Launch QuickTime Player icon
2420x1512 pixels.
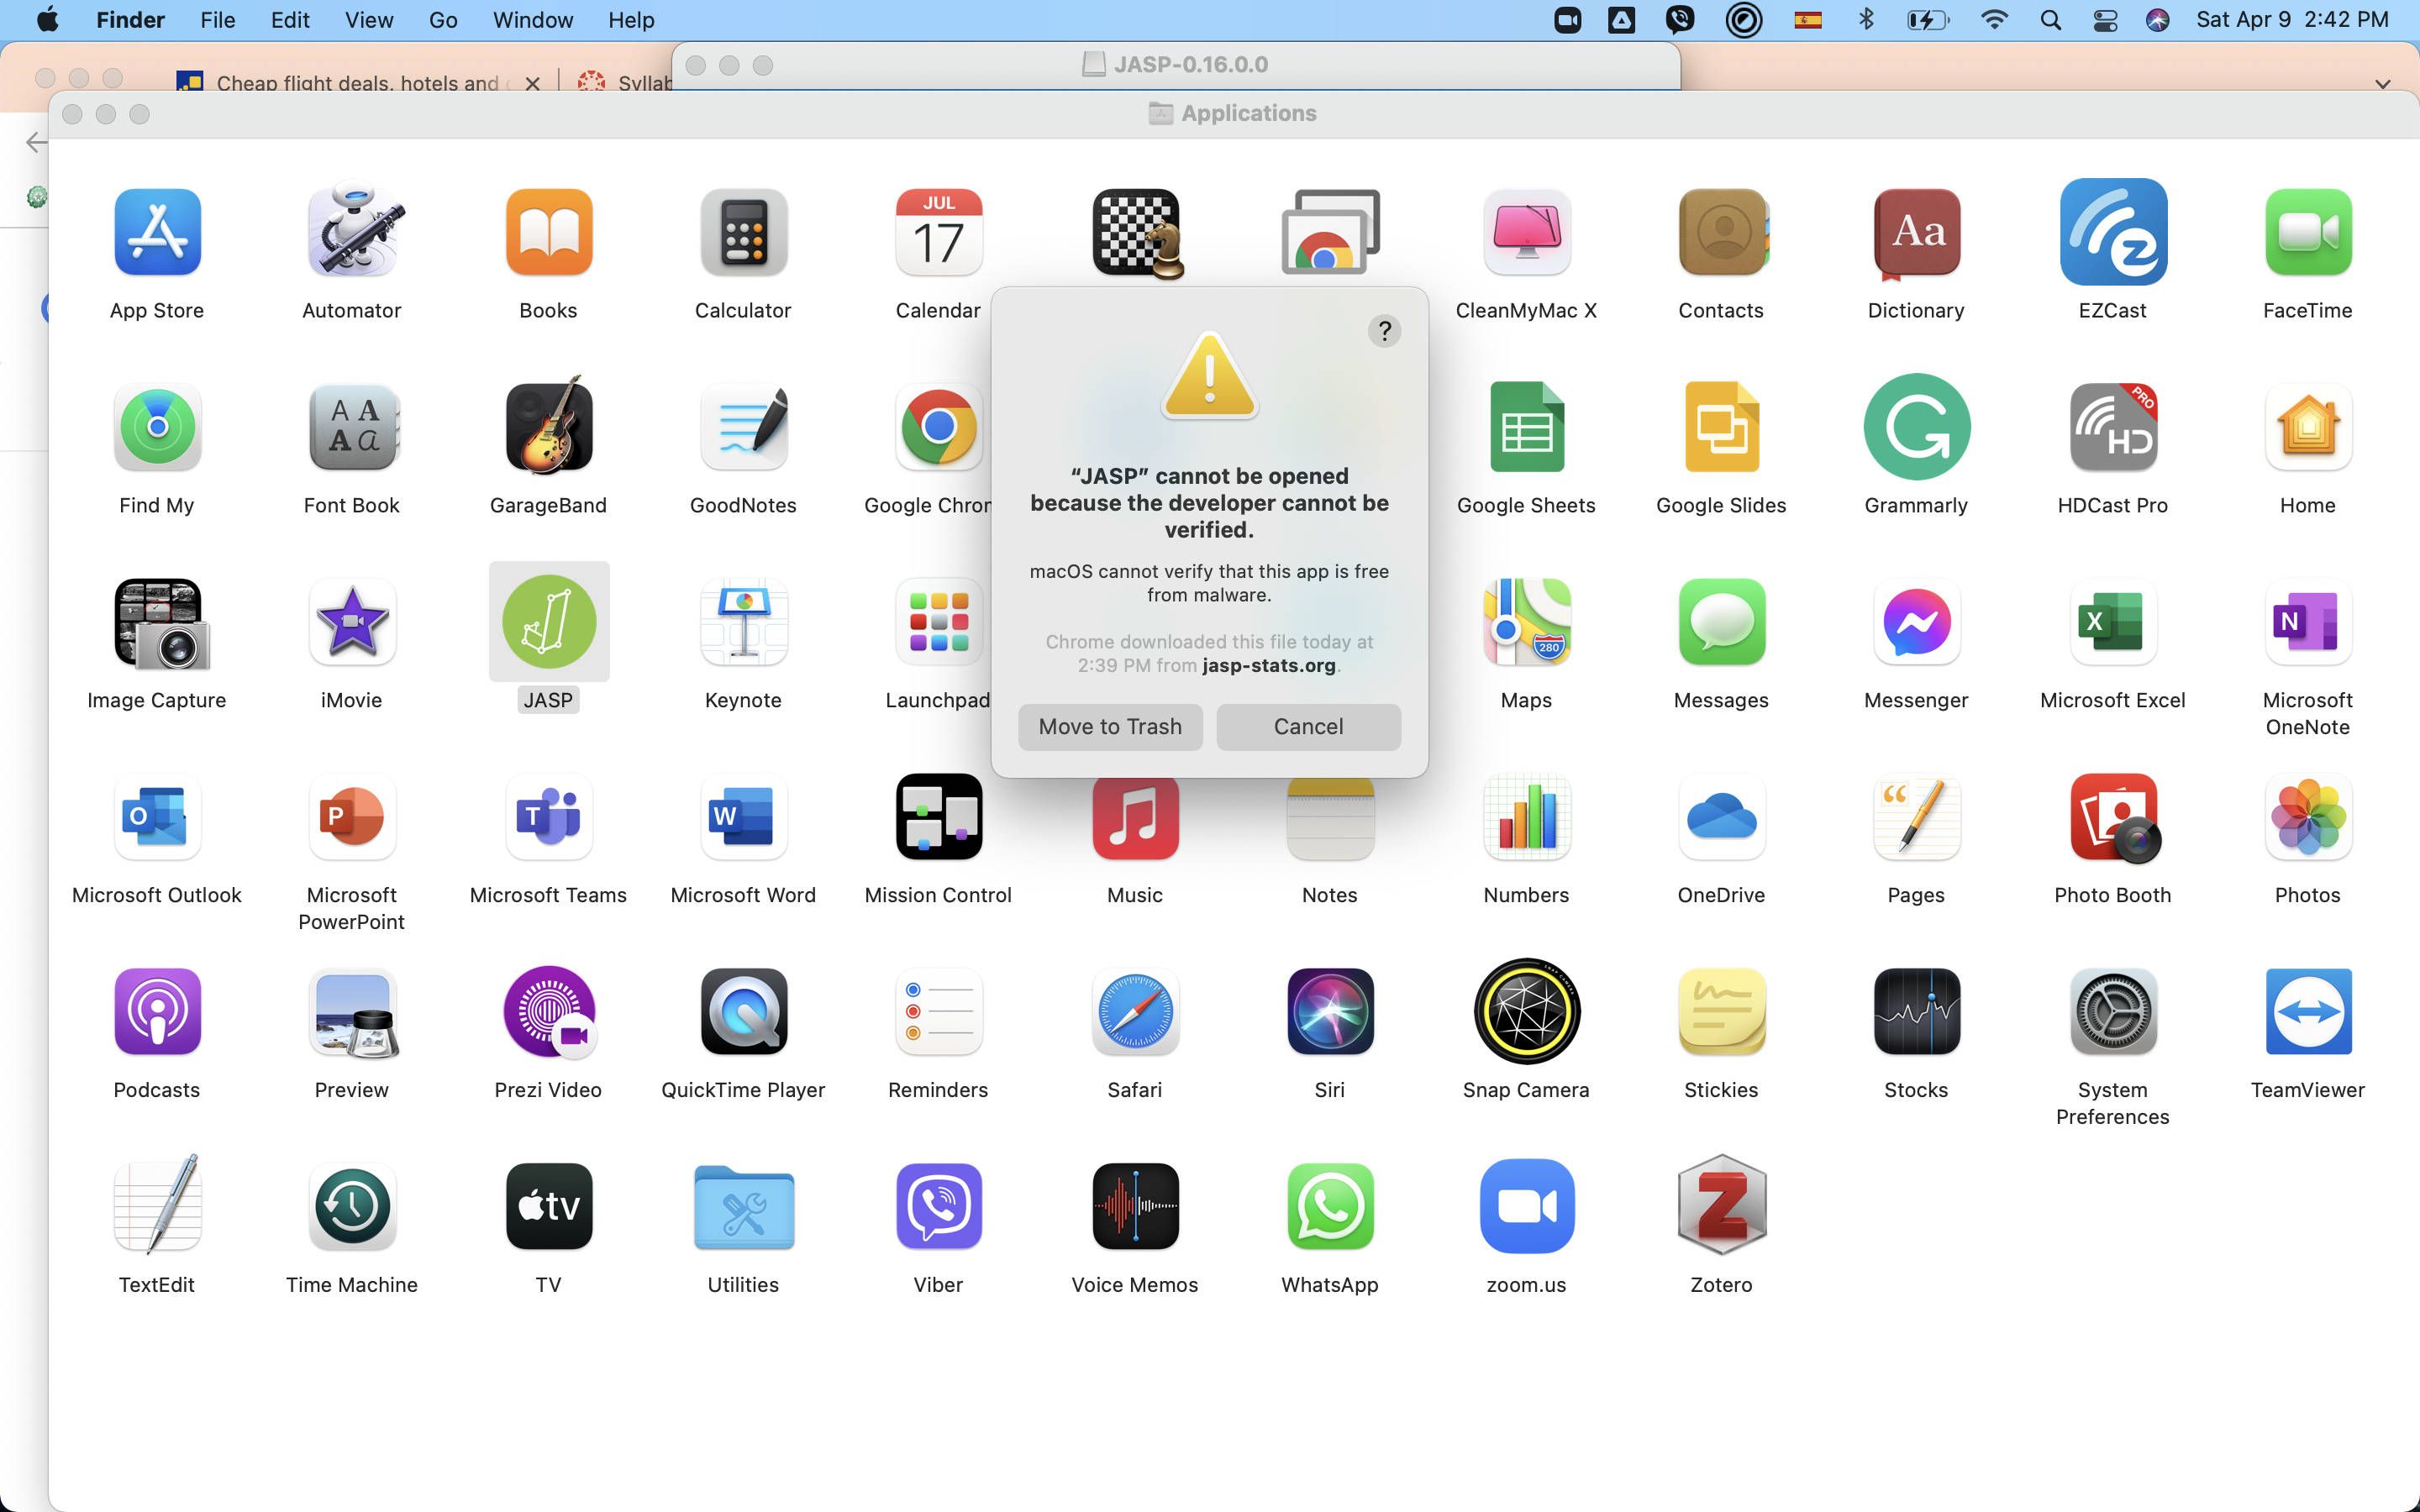(x=743, y=1011)
